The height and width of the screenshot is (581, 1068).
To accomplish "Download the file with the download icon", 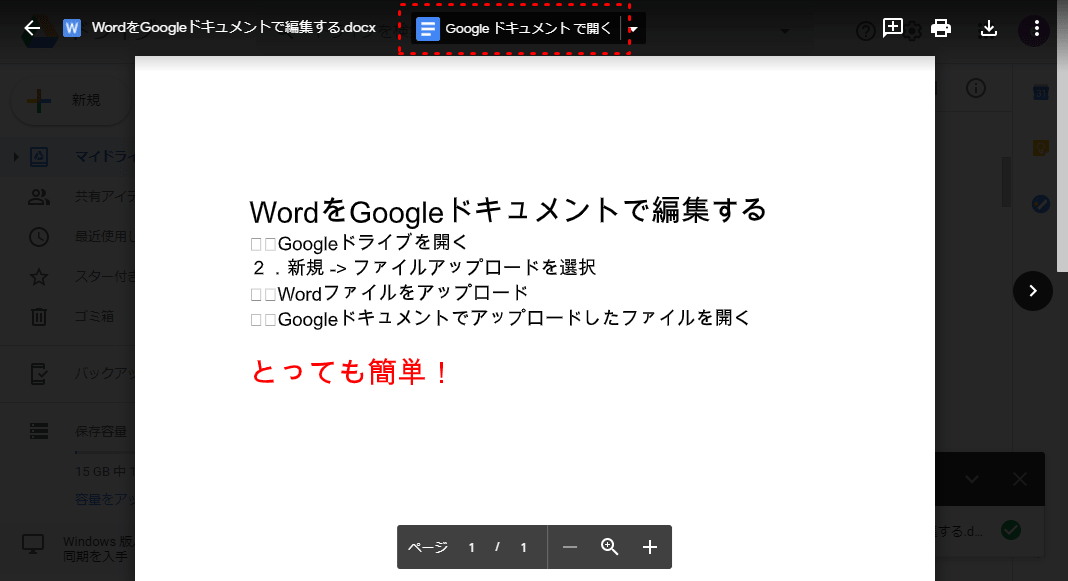I will click(x=989, y=28).
